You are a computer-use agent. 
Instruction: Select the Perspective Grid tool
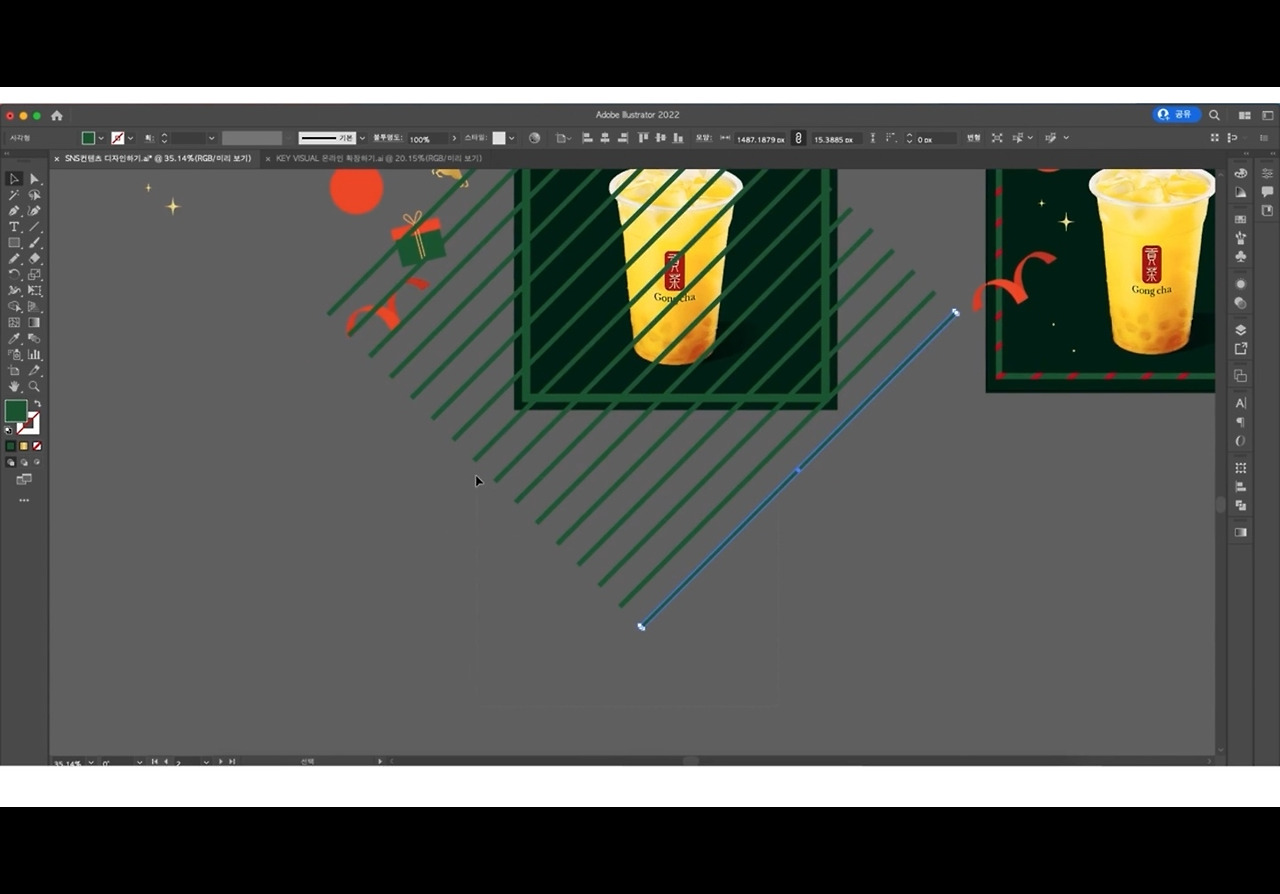(34, 307)
